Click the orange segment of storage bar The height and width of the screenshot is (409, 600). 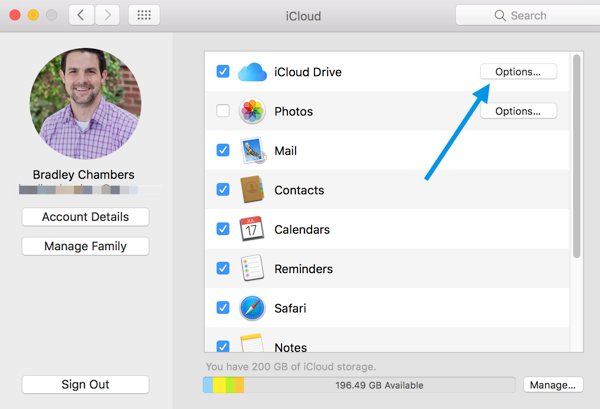(x=239, y=385)
